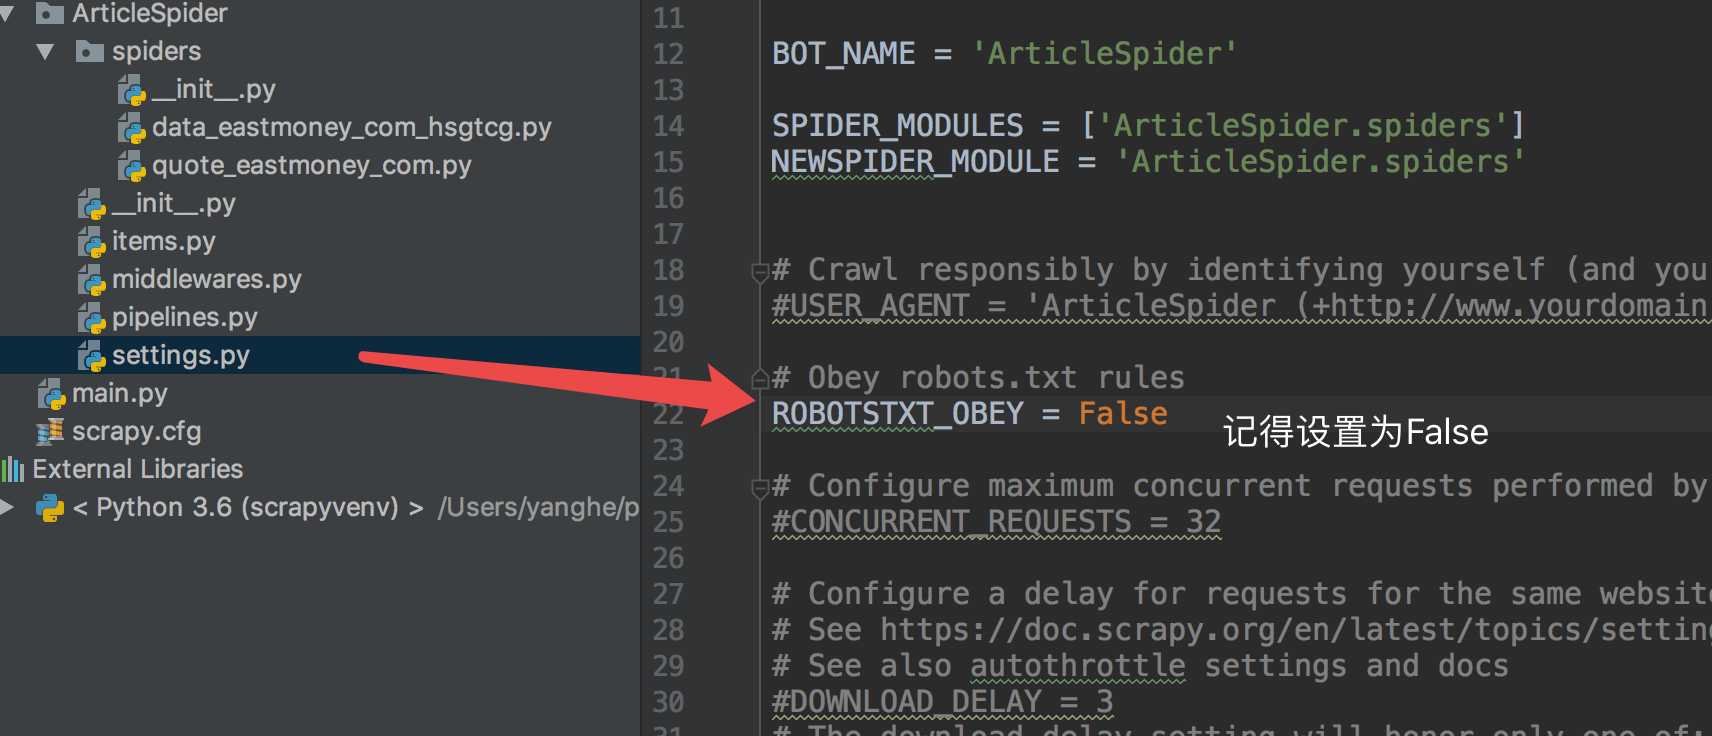Fold the comment block at line 24

[x=760, y=486]
